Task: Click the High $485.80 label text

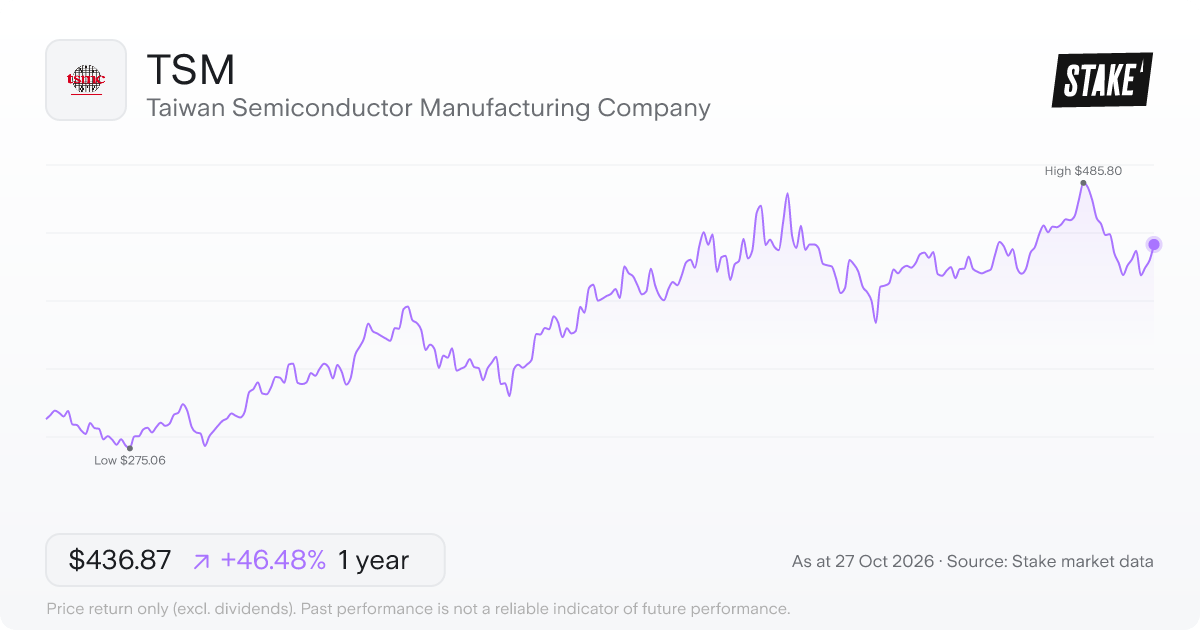Action: click(x=1083, y=170)
